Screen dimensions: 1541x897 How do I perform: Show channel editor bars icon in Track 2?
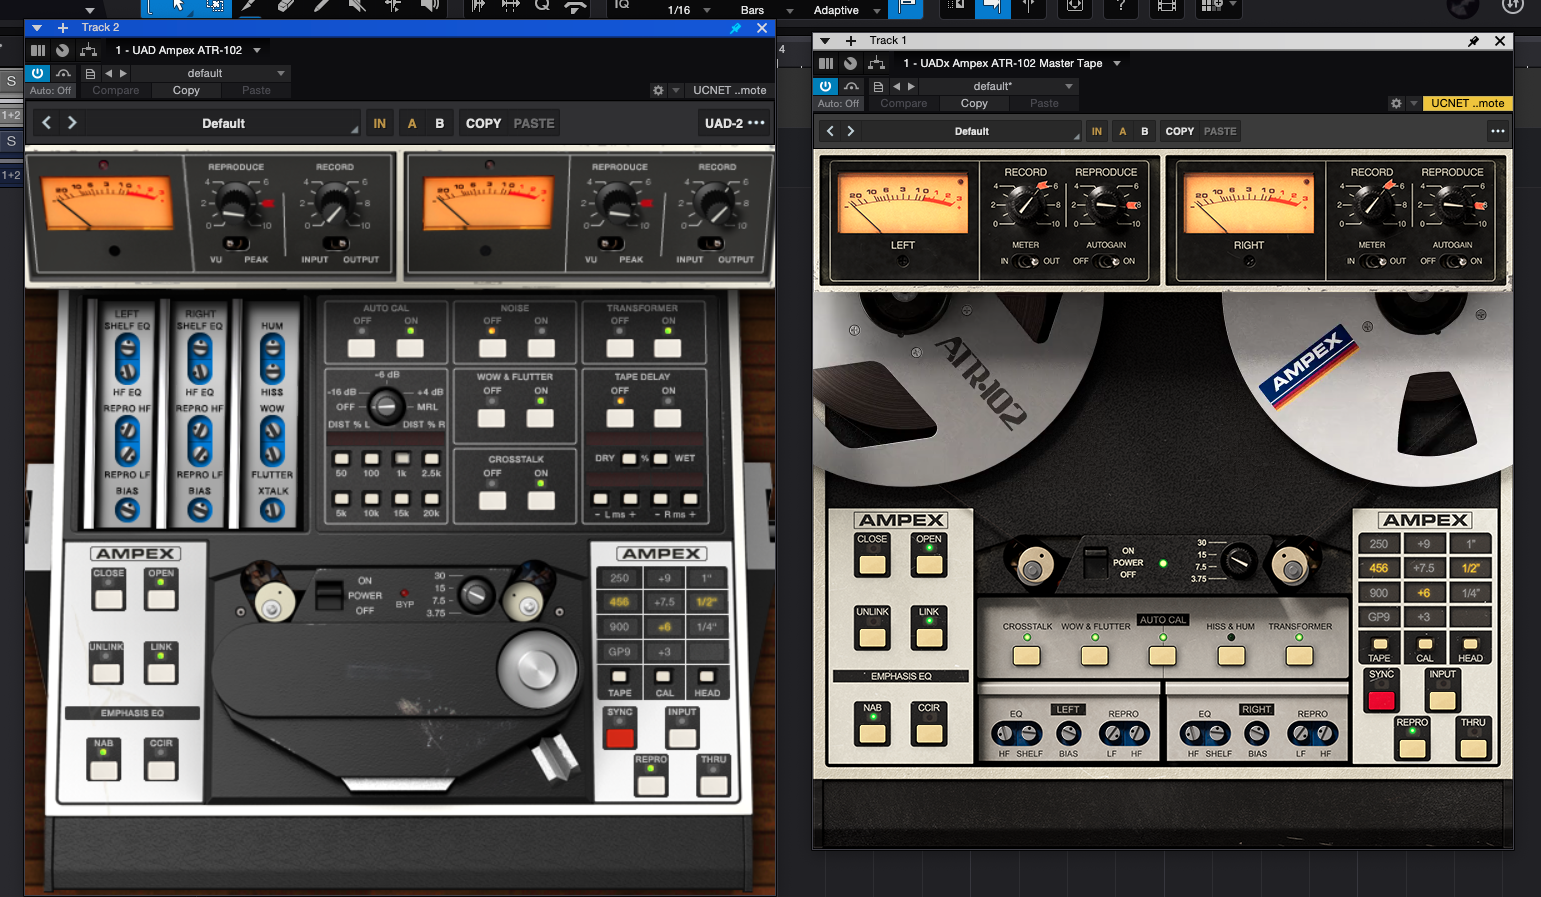(x=38, y=50)
